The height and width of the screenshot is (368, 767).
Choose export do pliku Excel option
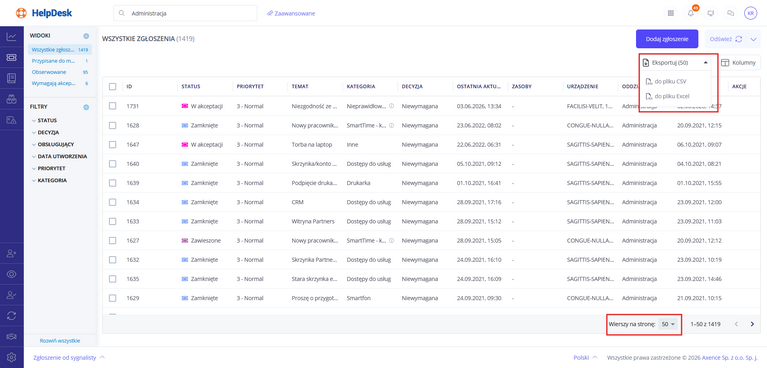[675, 96]
